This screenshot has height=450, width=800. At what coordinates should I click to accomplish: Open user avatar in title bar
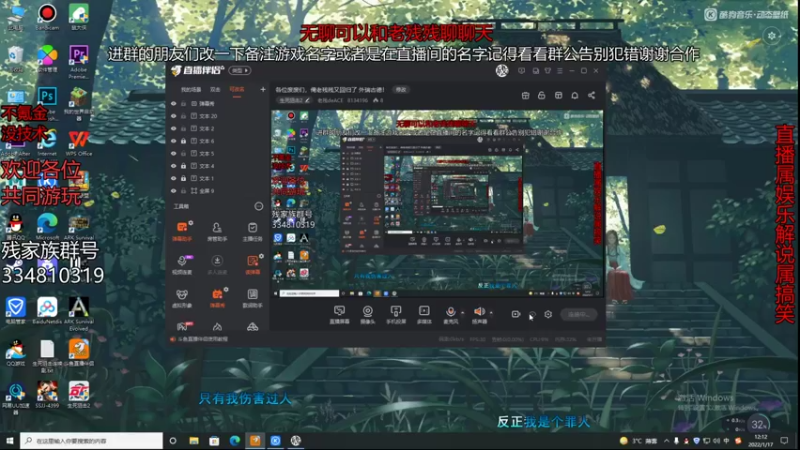click(502, 70)
